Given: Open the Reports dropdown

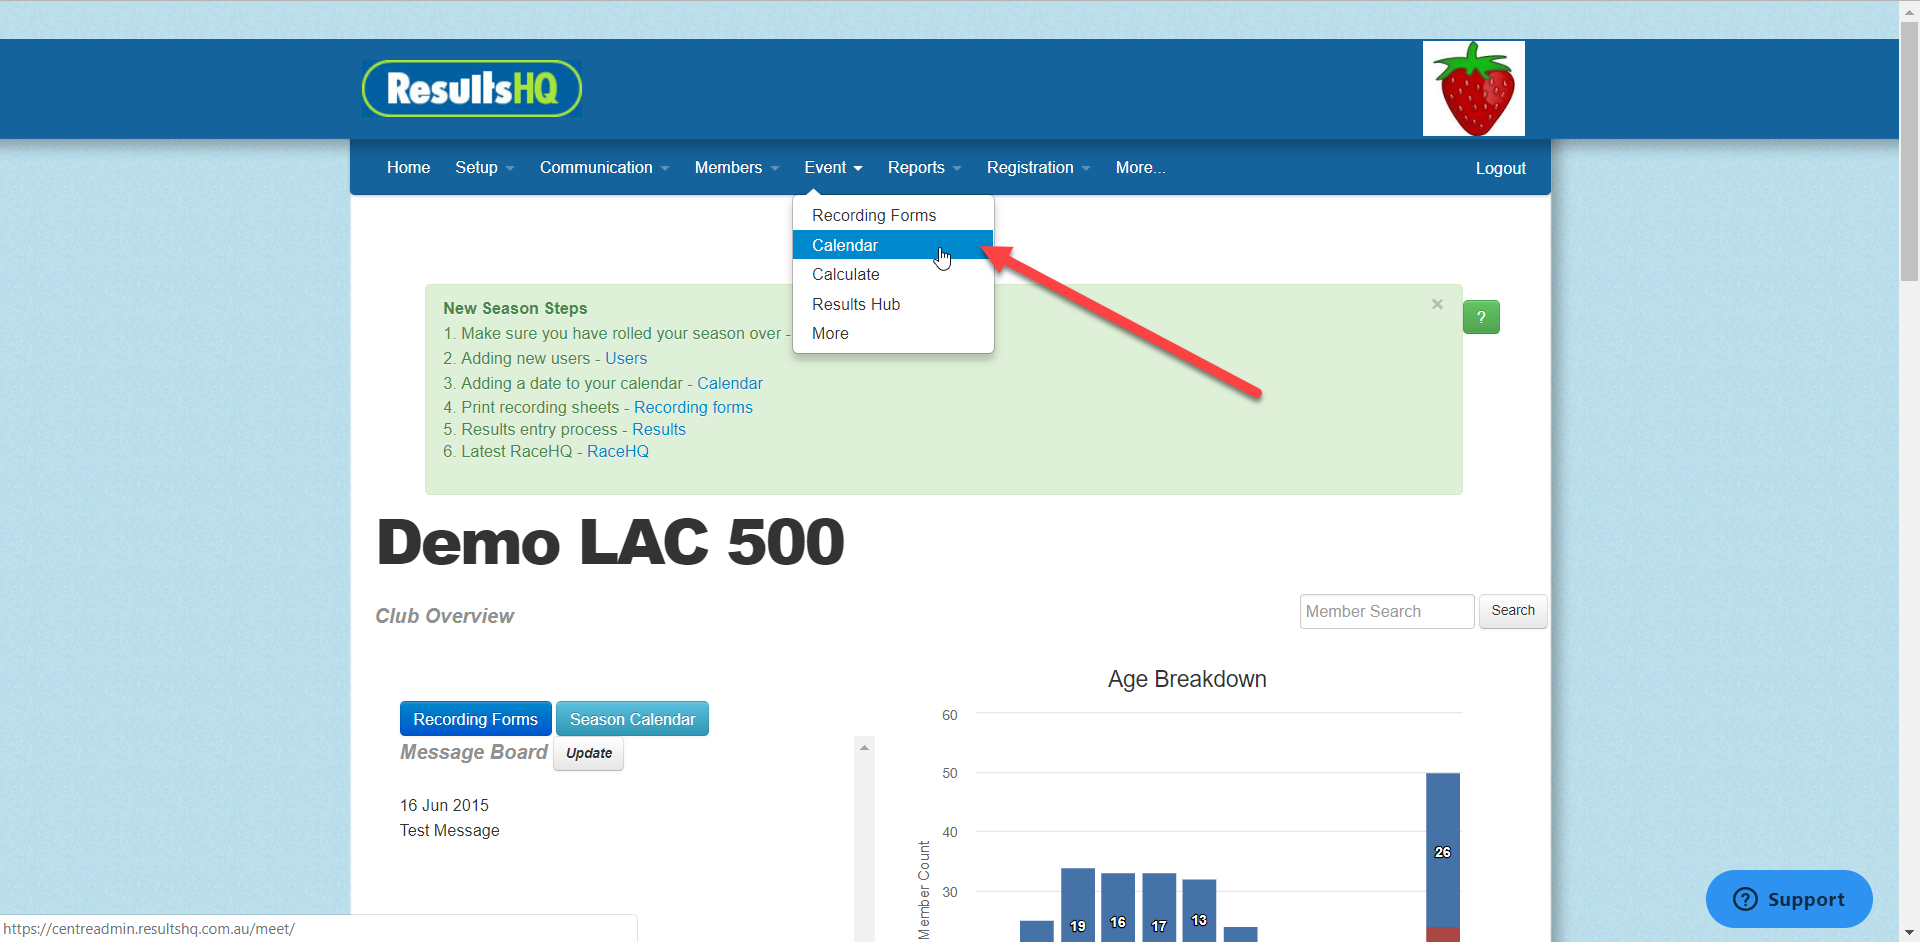Looking at the screenshot, I should 922,167.
